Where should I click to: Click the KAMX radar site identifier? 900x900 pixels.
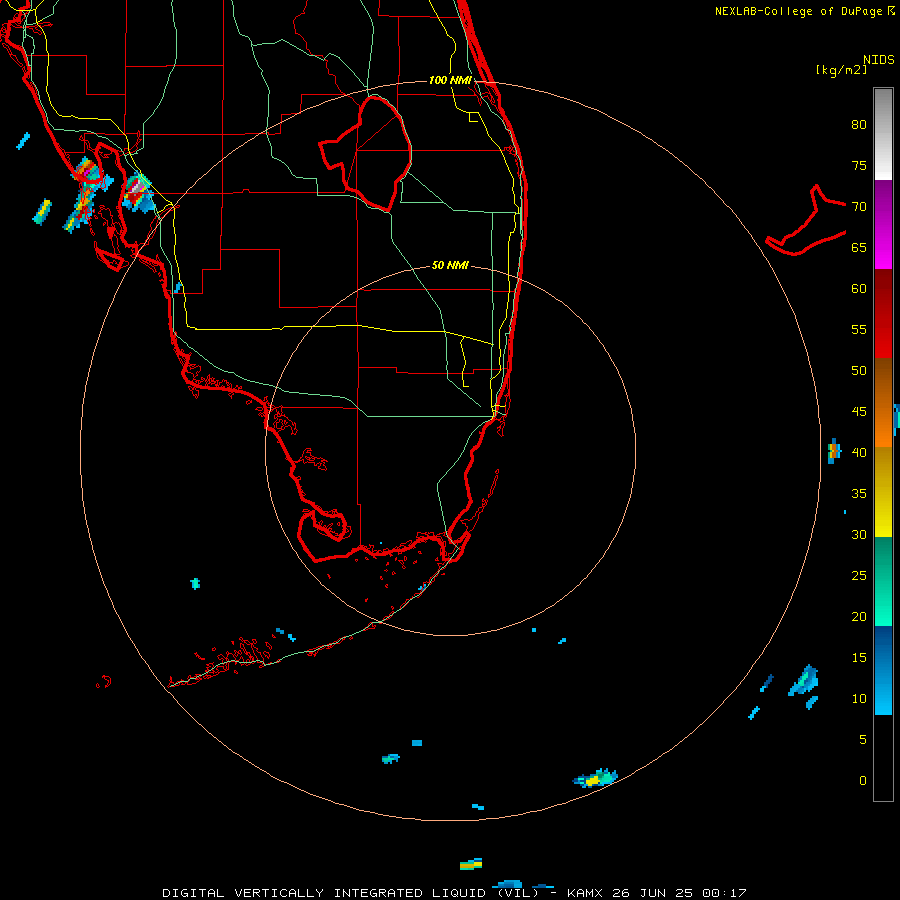pyautogui.click(x=586, y=893)
